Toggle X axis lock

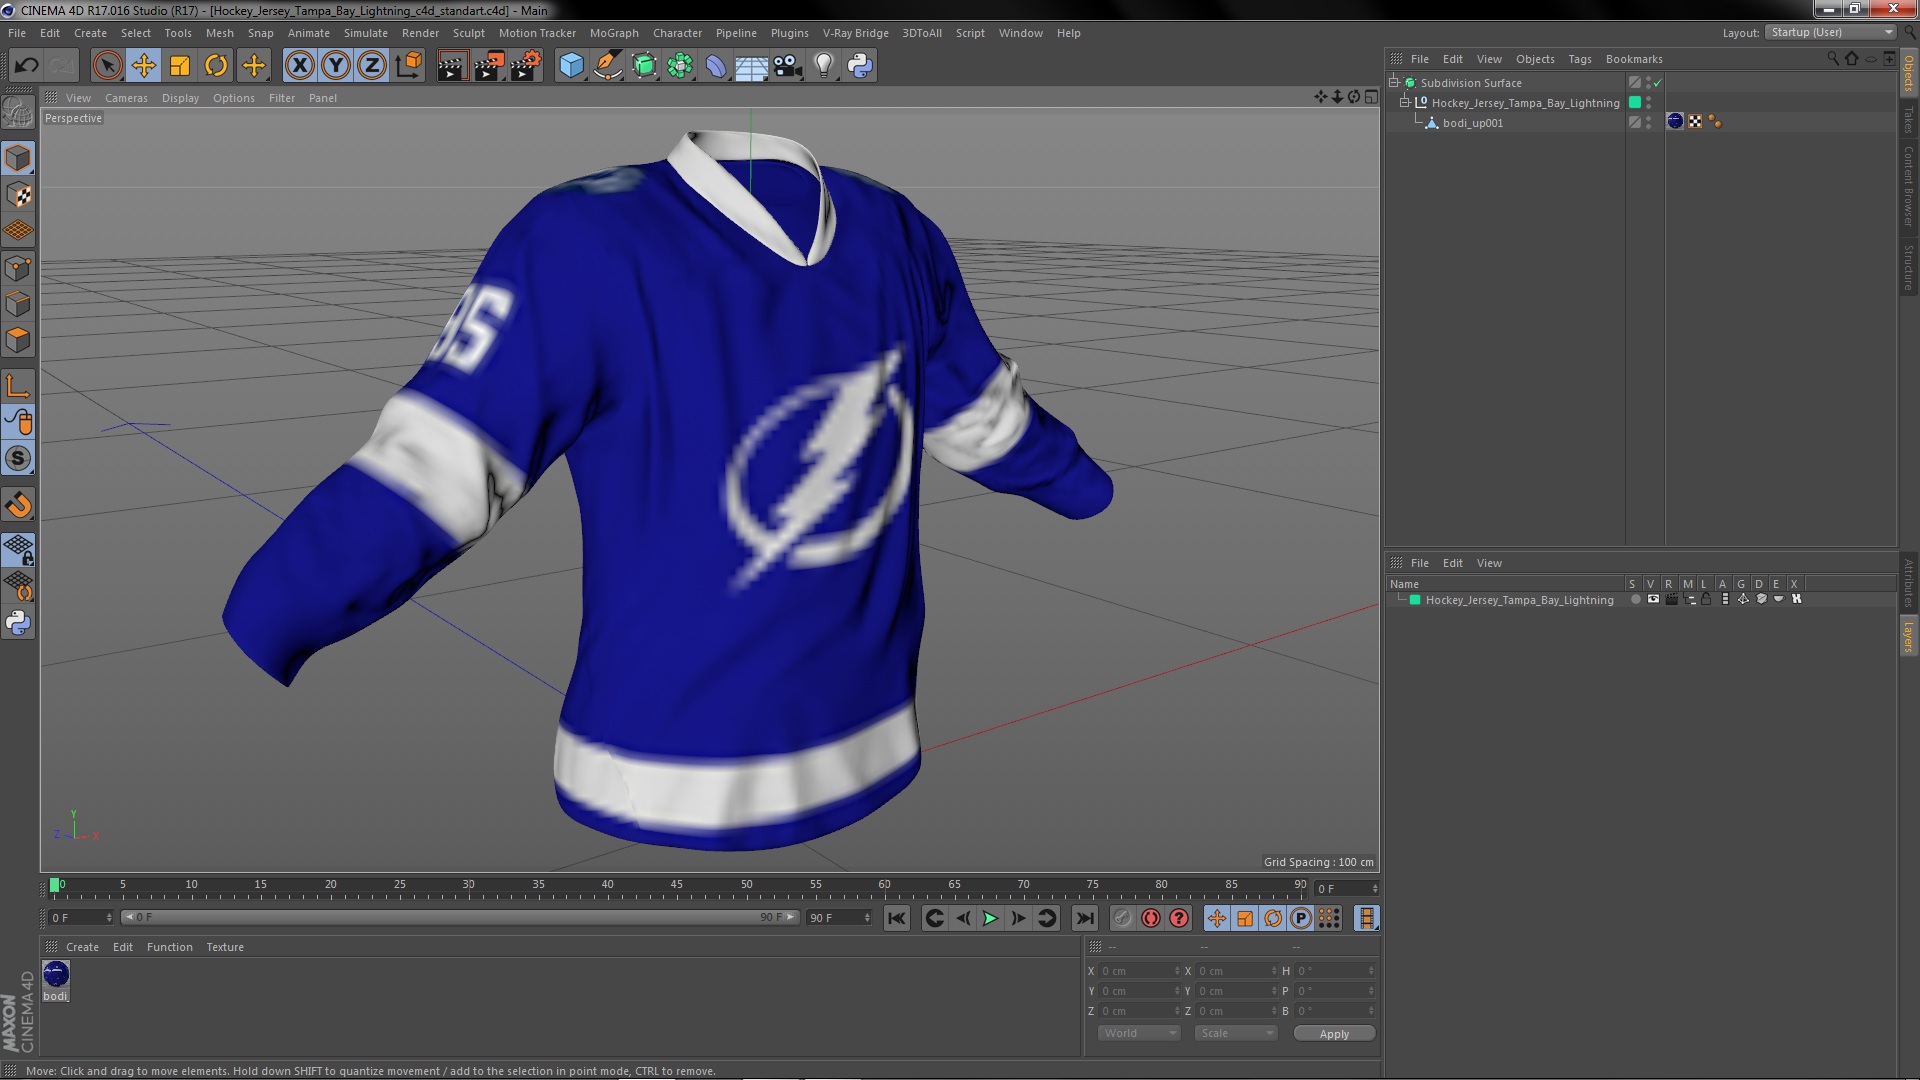pyautogui.click(x=299, y=66)
